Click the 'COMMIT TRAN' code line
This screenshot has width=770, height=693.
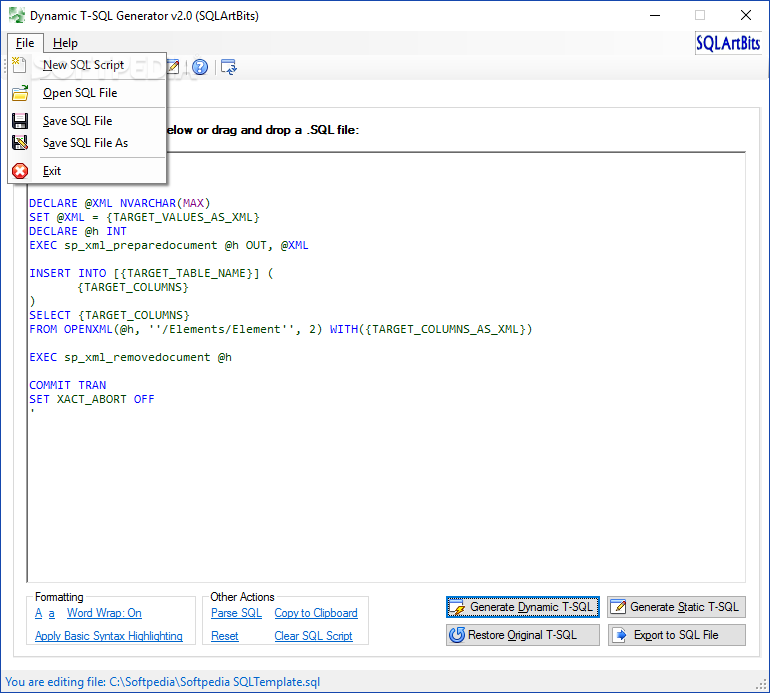point(67,385)
